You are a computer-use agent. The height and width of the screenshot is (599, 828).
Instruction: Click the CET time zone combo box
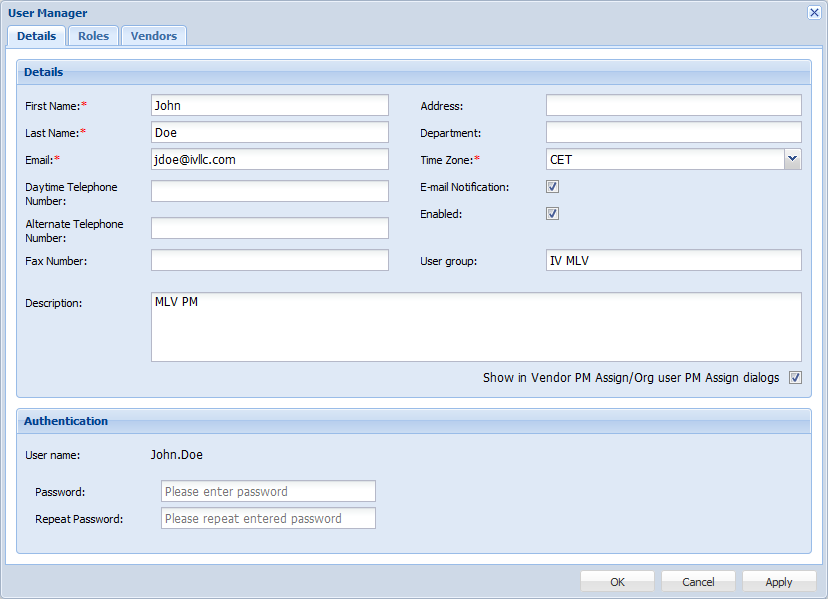tap(663, 159)
